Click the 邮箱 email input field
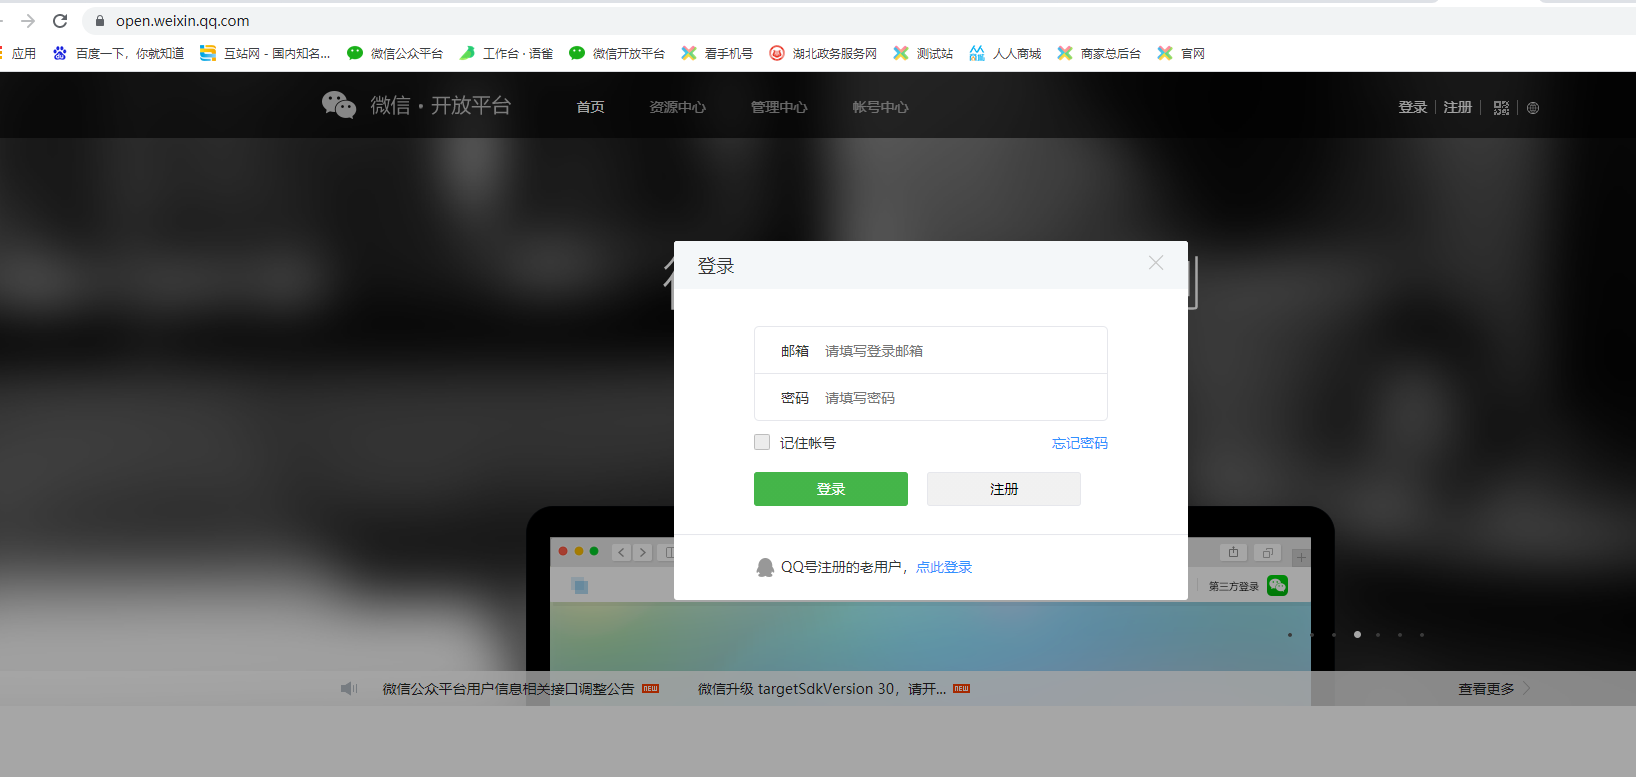The width and height of the screenshot is (1636, 777). point(931,351)
